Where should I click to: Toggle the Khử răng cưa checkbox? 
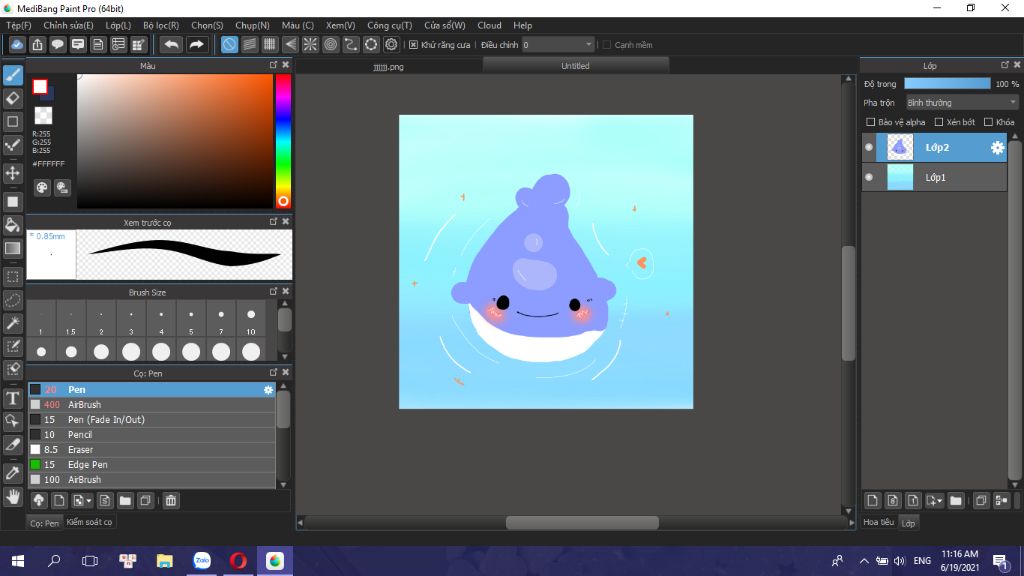point(413,45)
